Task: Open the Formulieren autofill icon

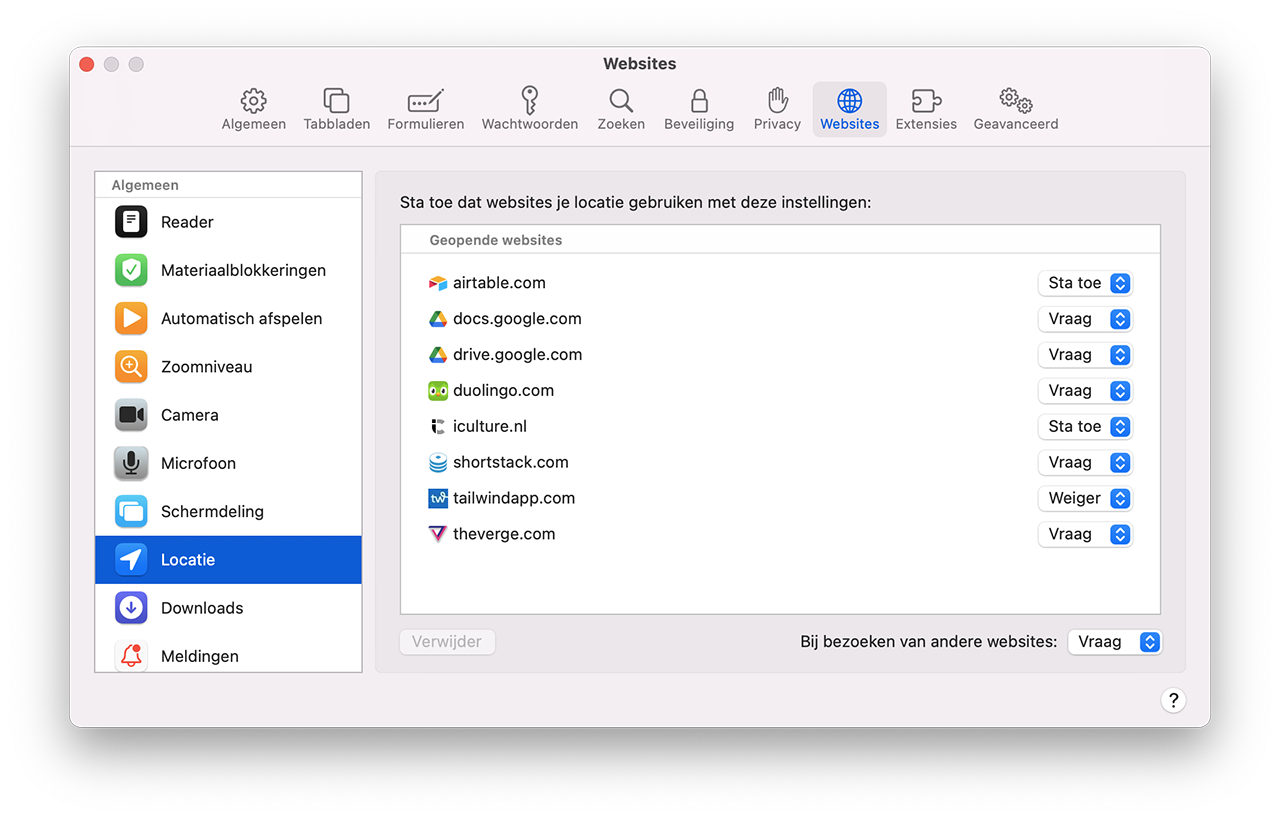Action: coord(426,101)
